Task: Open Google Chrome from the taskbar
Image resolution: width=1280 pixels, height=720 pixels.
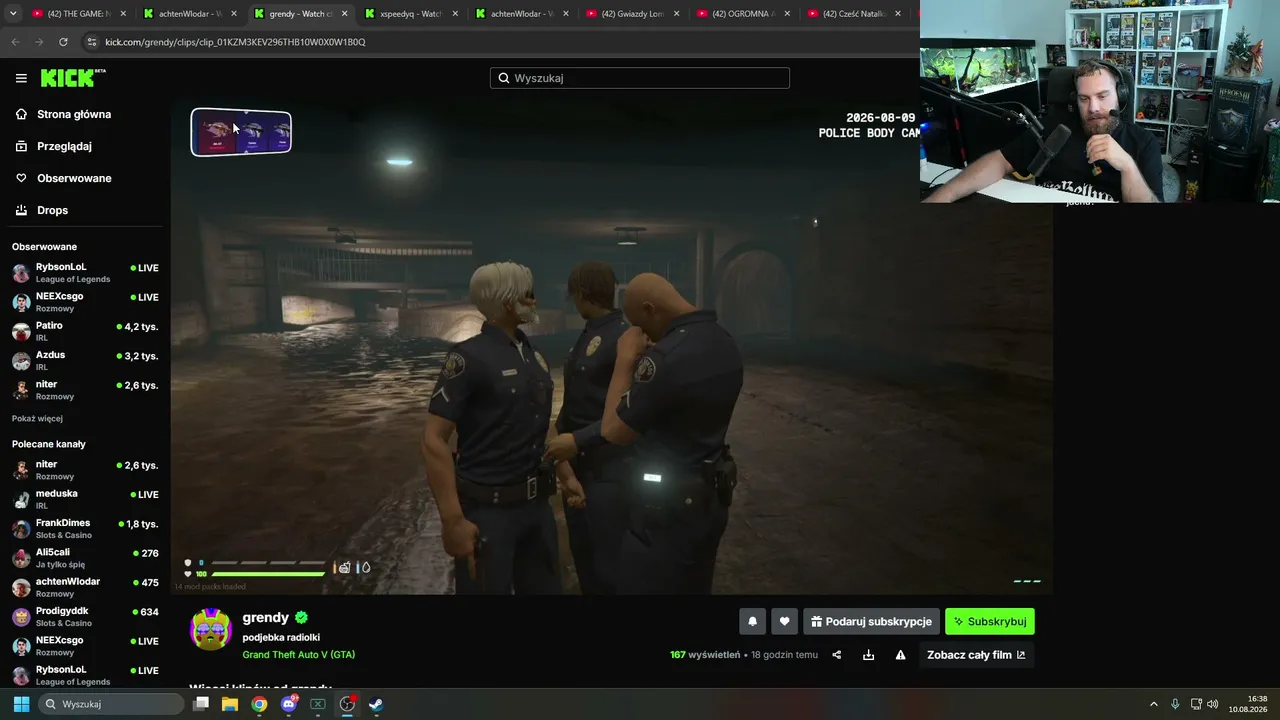Action: tap(259, 704)
